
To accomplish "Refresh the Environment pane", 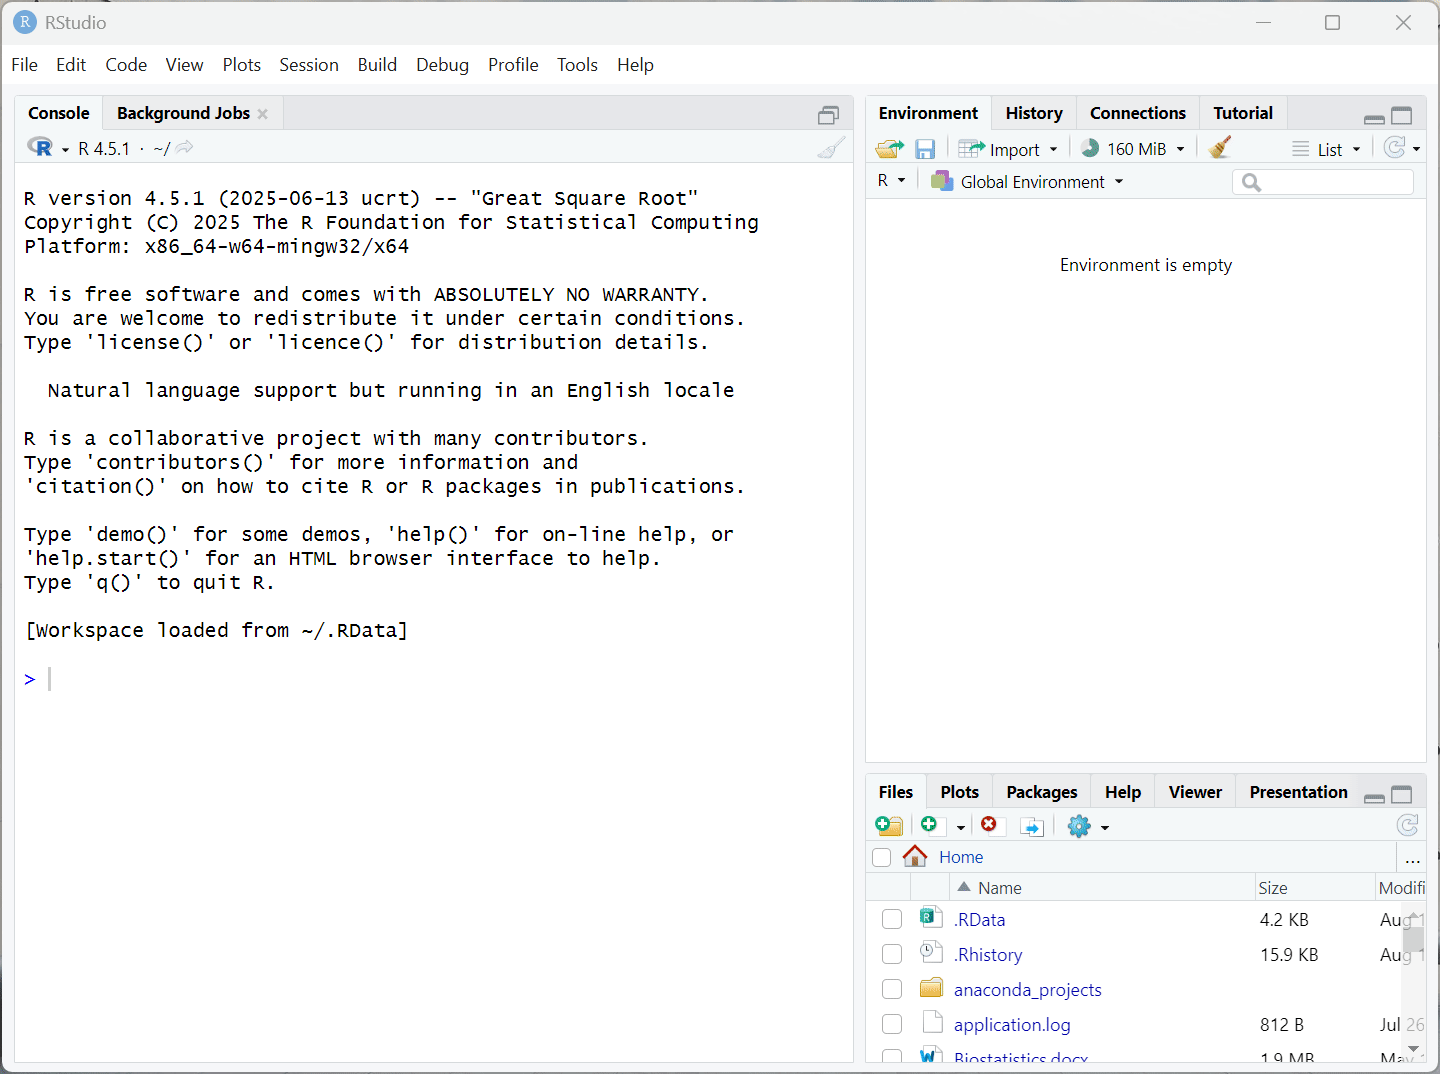I will coord(1394,148).
